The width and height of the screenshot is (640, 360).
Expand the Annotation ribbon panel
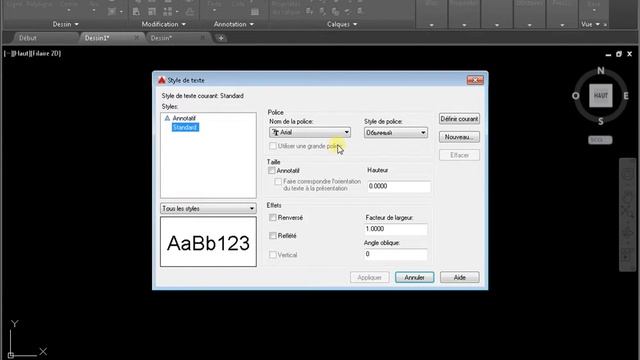click(x=234, y=24)
